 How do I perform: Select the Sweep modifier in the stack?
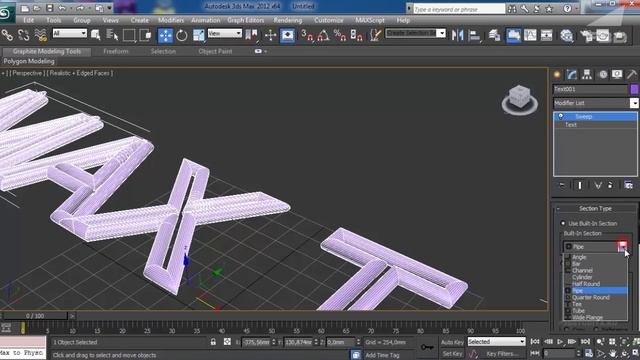click(596, 116)
